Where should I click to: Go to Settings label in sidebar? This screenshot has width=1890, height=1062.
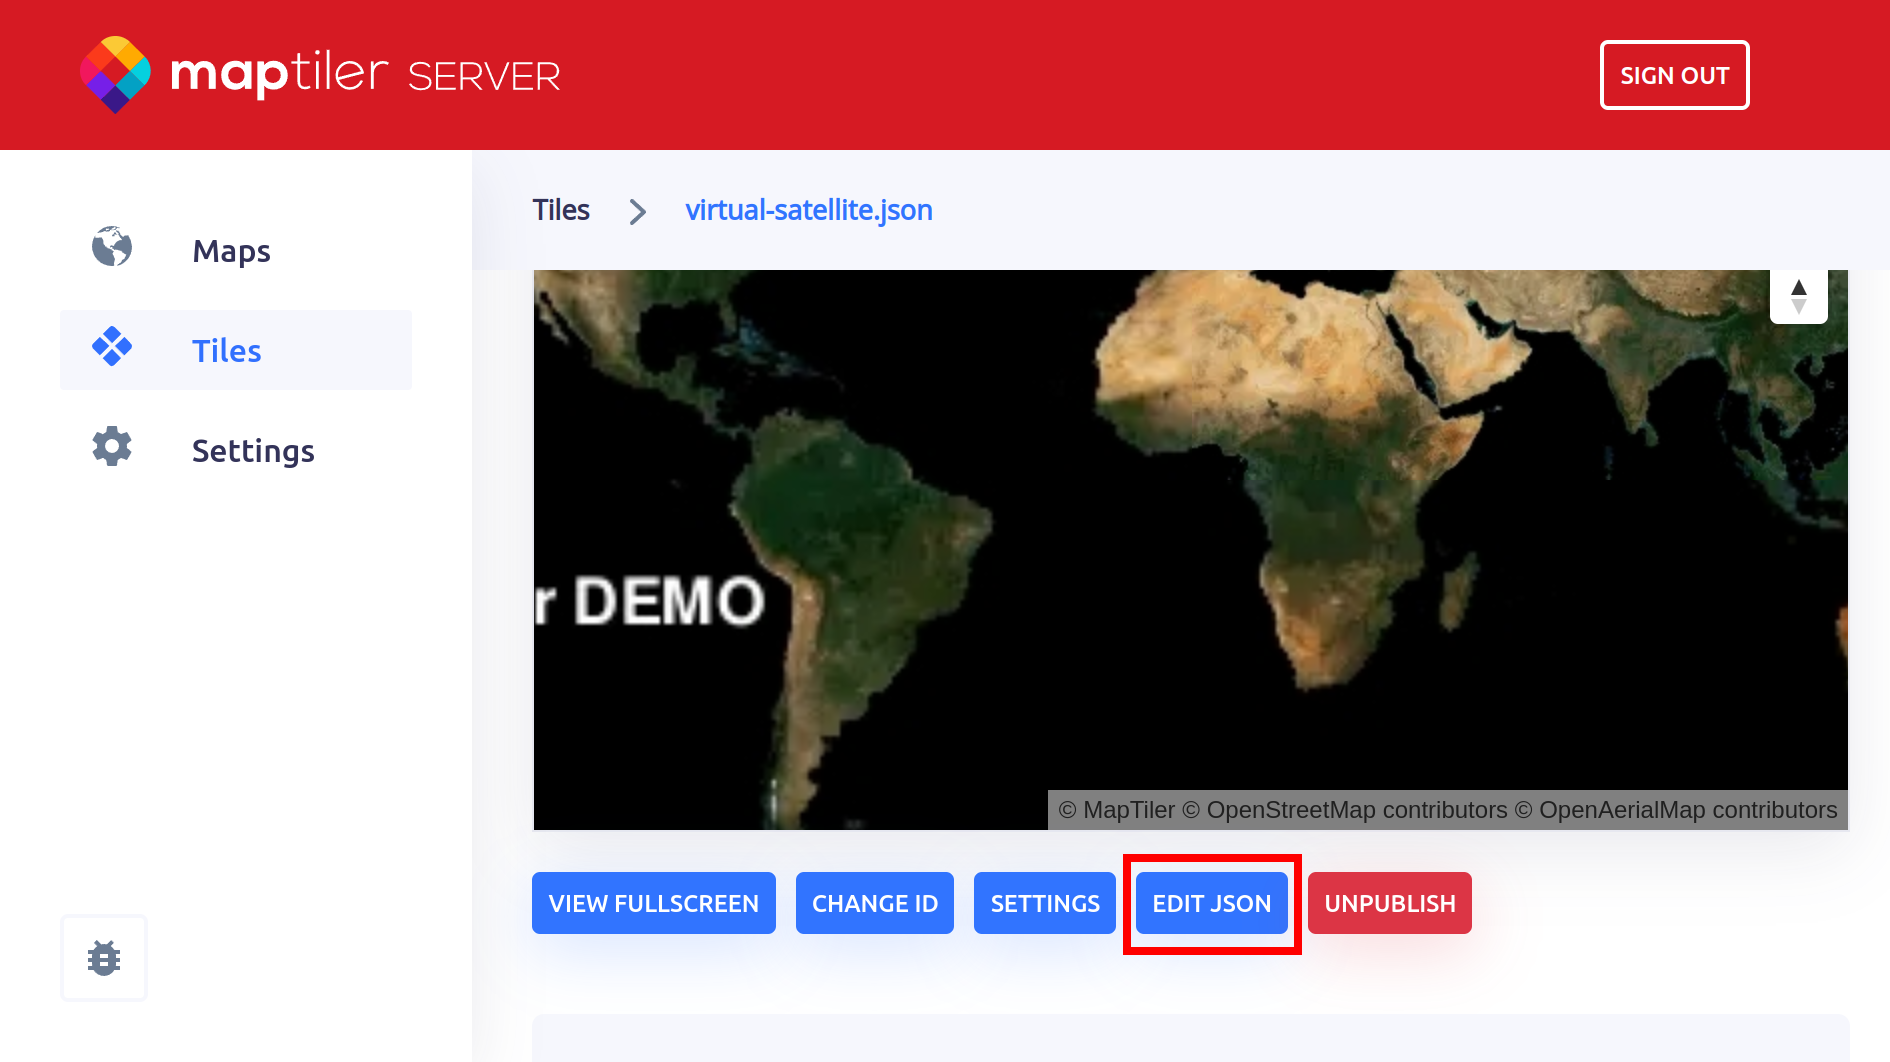click(253, 451)
